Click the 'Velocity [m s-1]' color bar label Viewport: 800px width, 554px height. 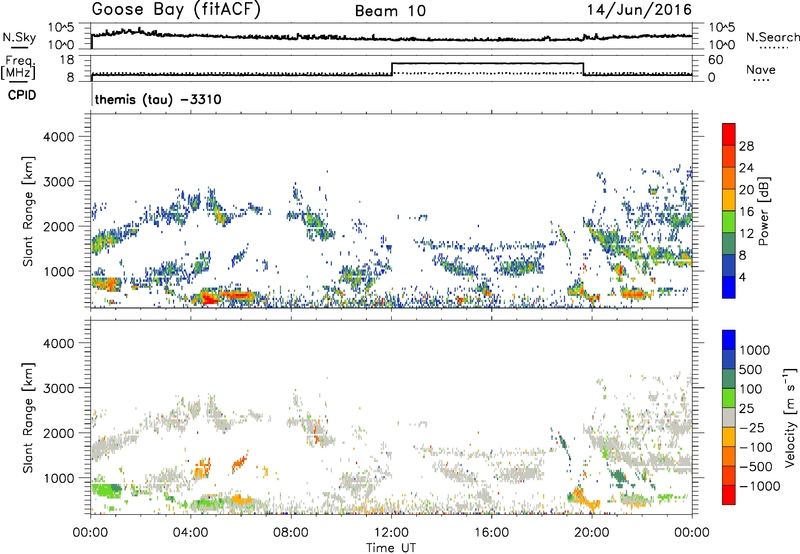pos(790,416)
